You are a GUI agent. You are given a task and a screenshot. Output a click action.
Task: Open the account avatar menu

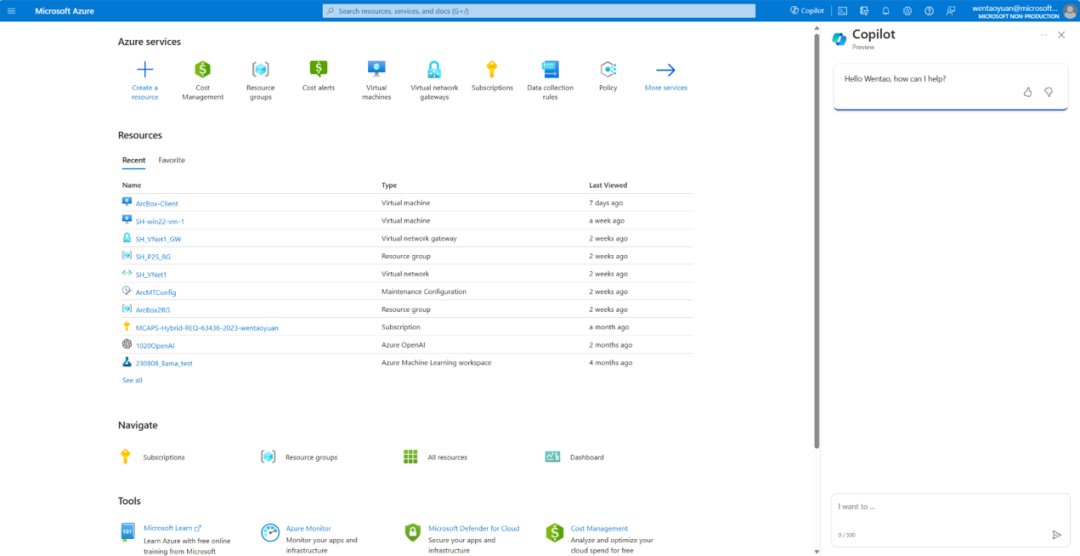(1068, 11)
